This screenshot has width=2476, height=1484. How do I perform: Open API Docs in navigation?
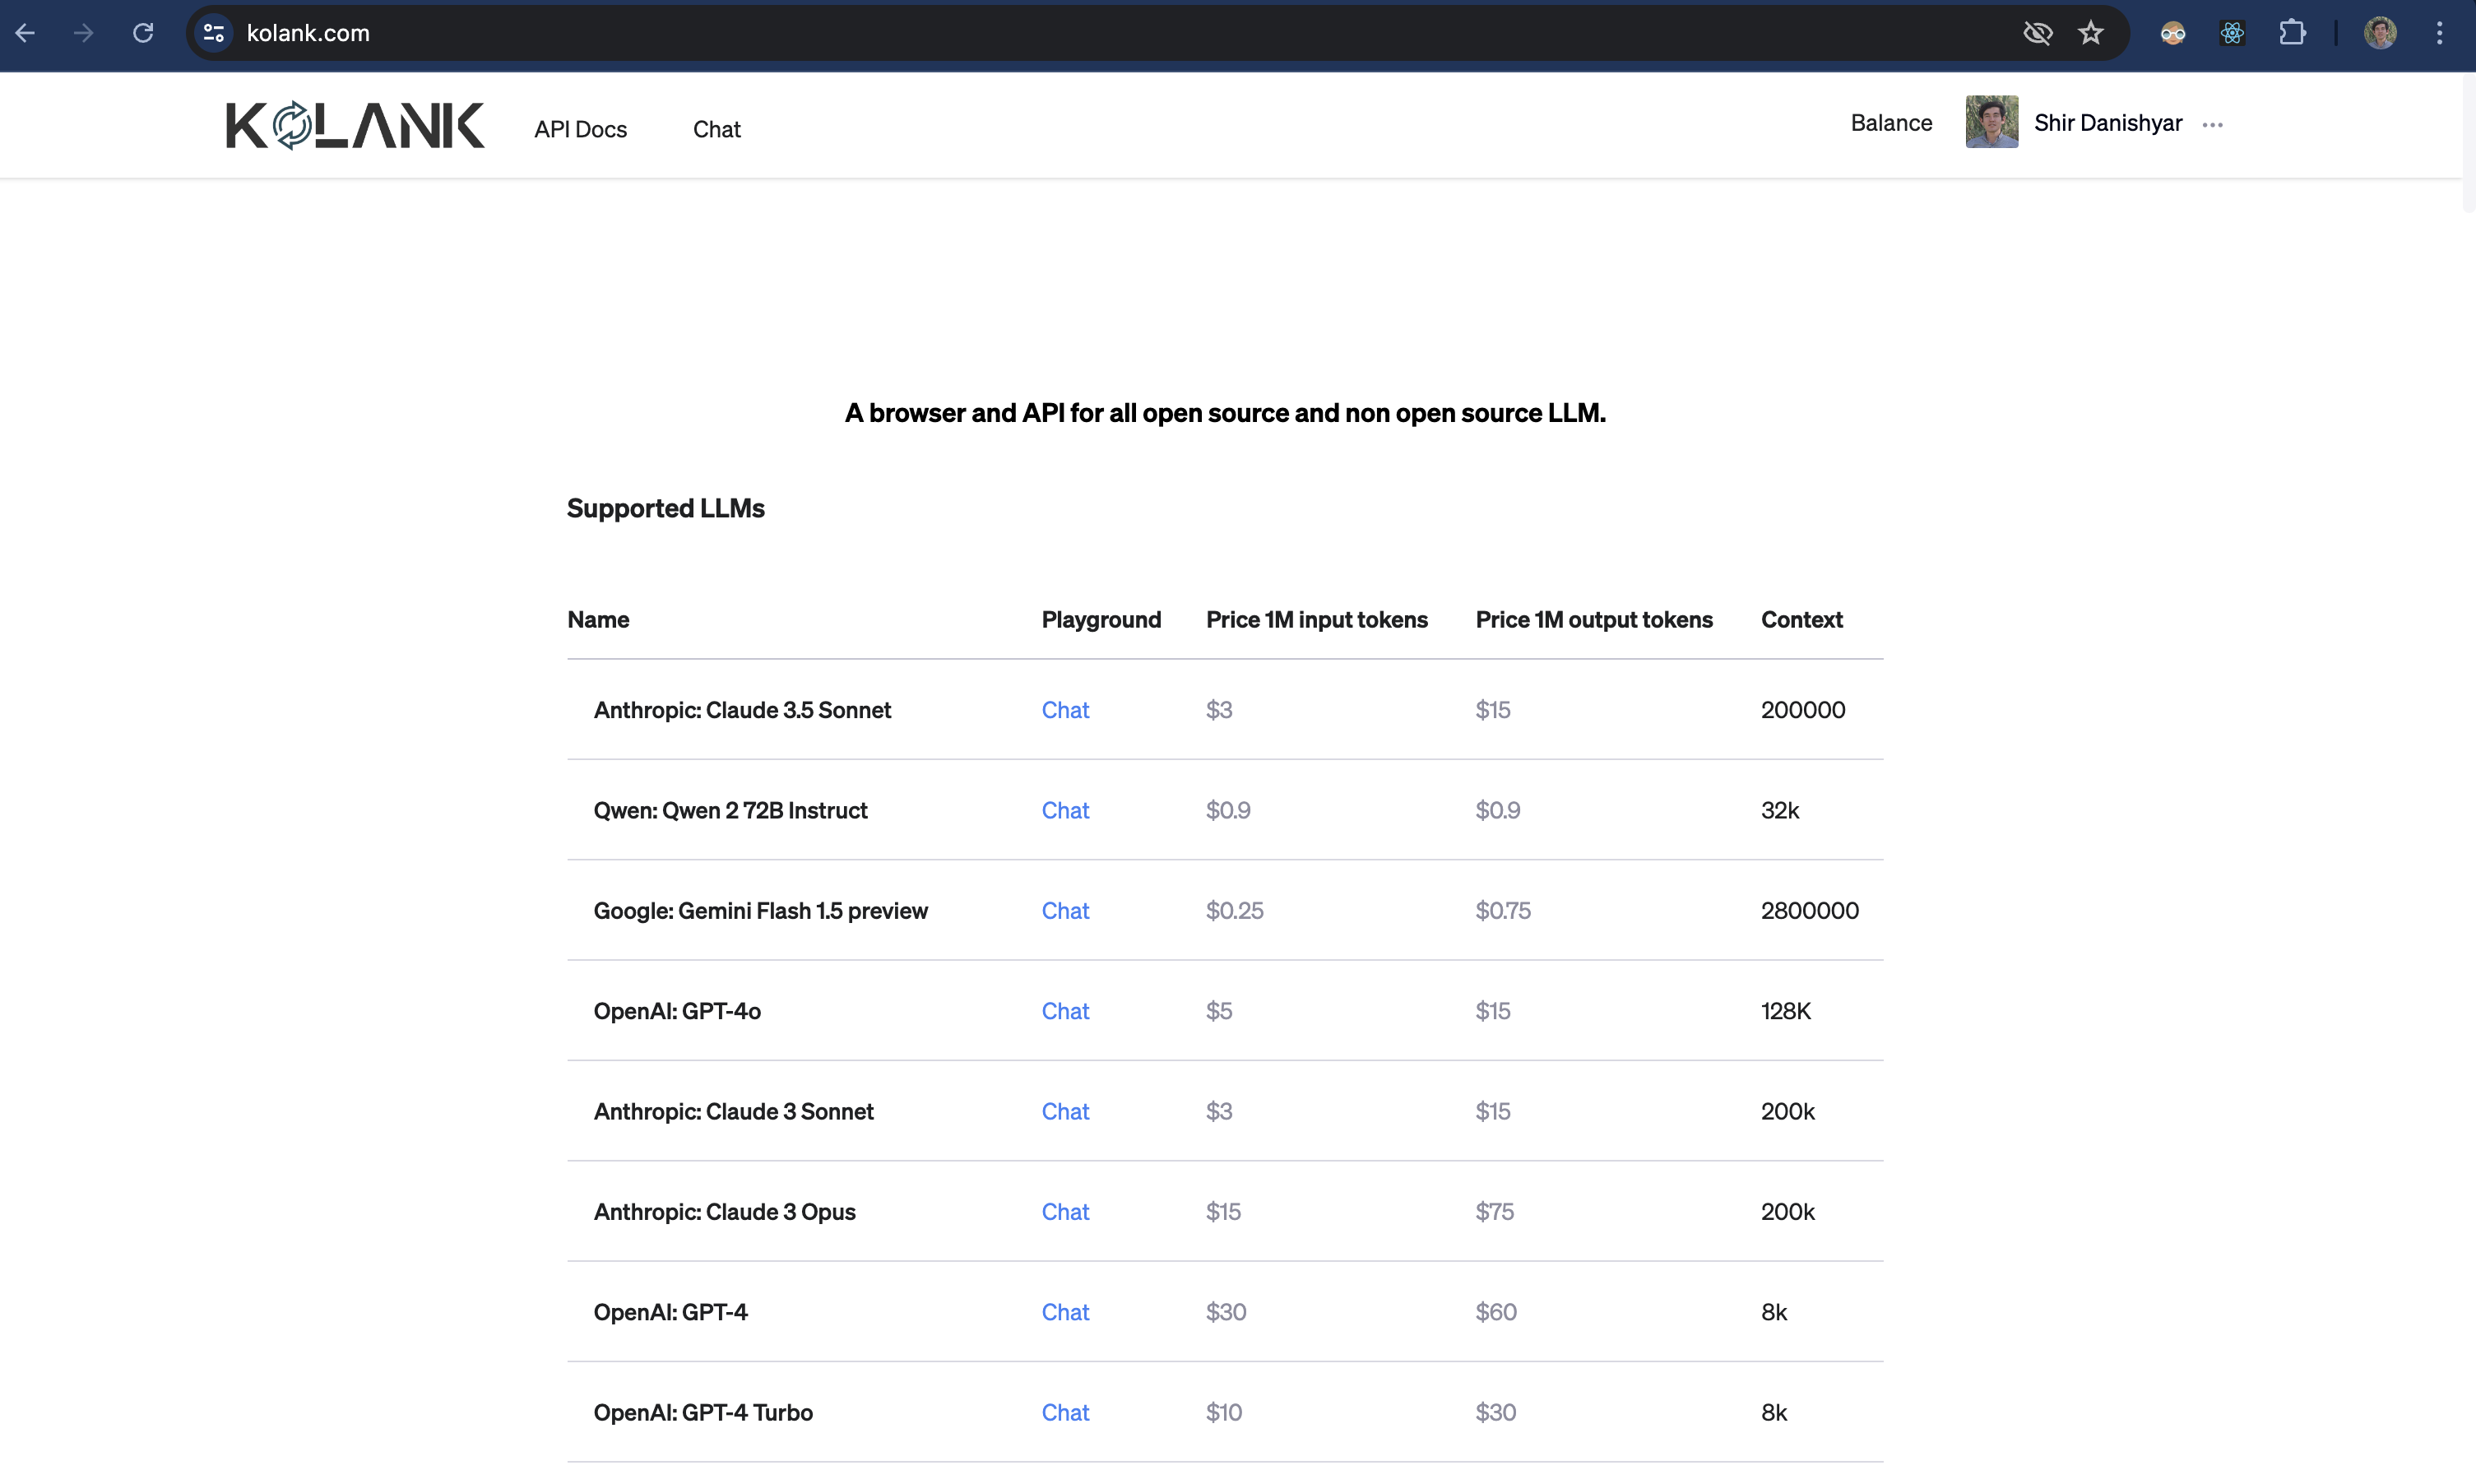580,129
